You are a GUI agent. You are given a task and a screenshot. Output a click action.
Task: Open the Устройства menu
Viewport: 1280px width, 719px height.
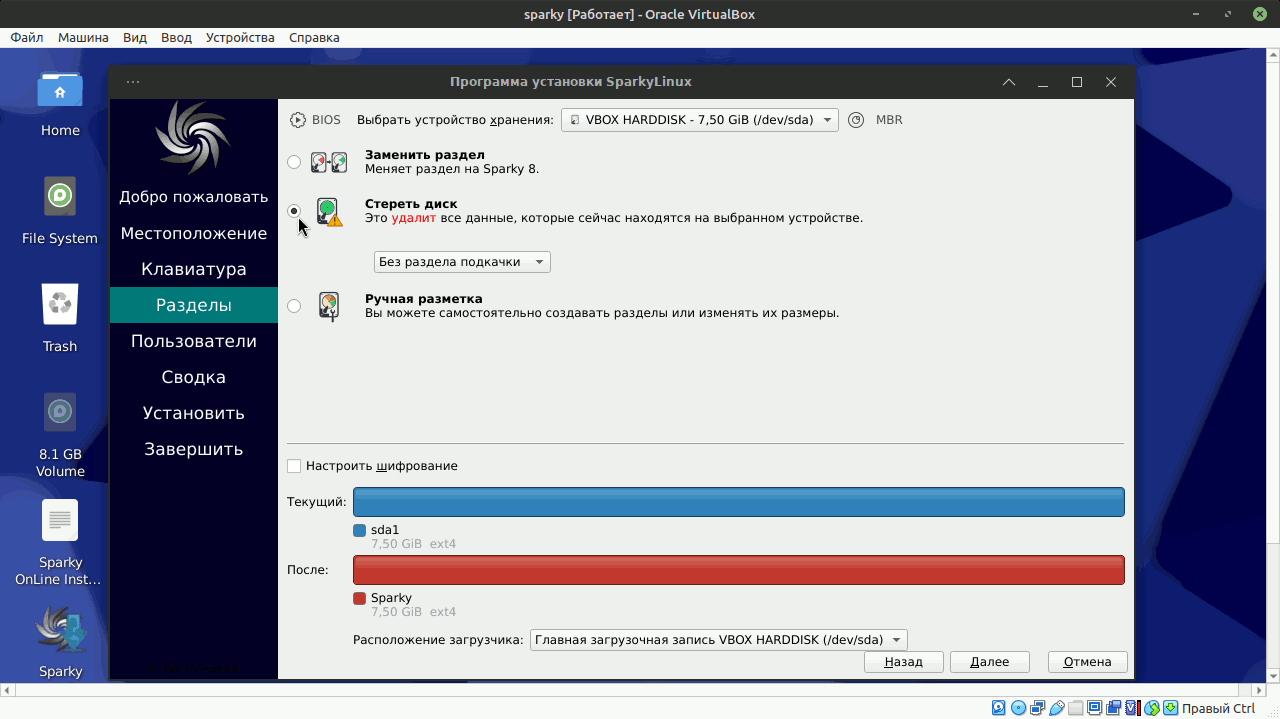240,38
